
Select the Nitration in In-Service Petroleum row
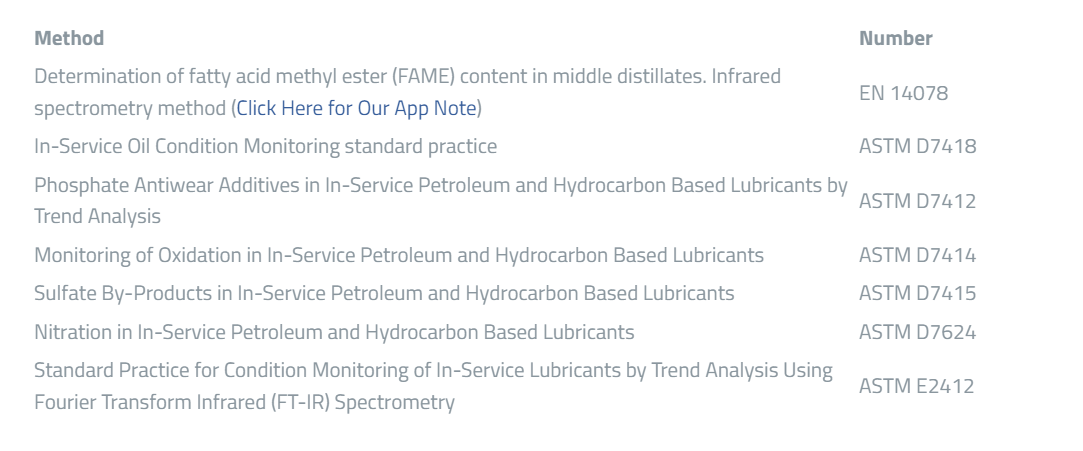pos(334,332)
